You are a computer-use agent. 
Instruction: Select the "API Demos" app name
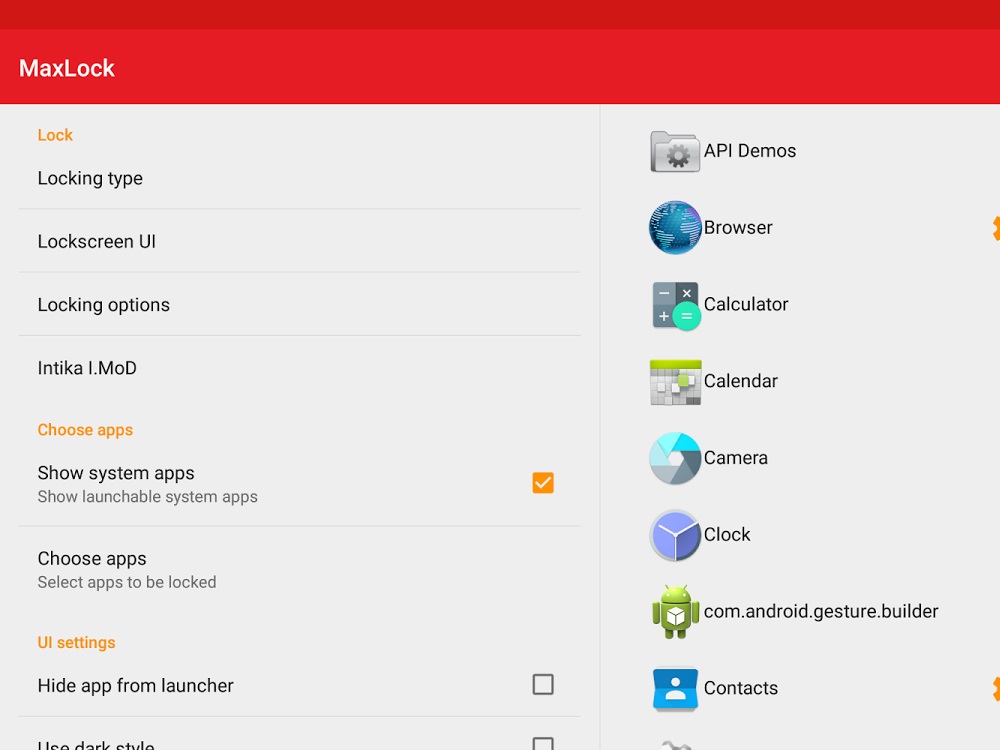tap(750, 151)
